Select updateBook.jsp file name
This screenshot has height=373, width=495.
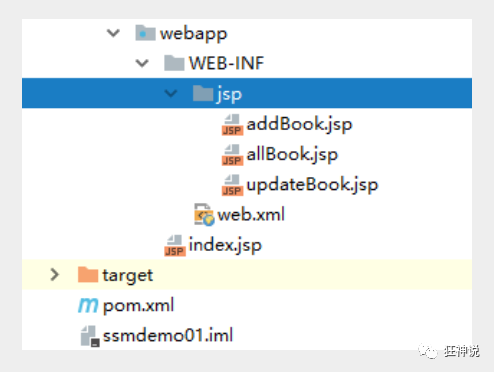coord(312,185)
